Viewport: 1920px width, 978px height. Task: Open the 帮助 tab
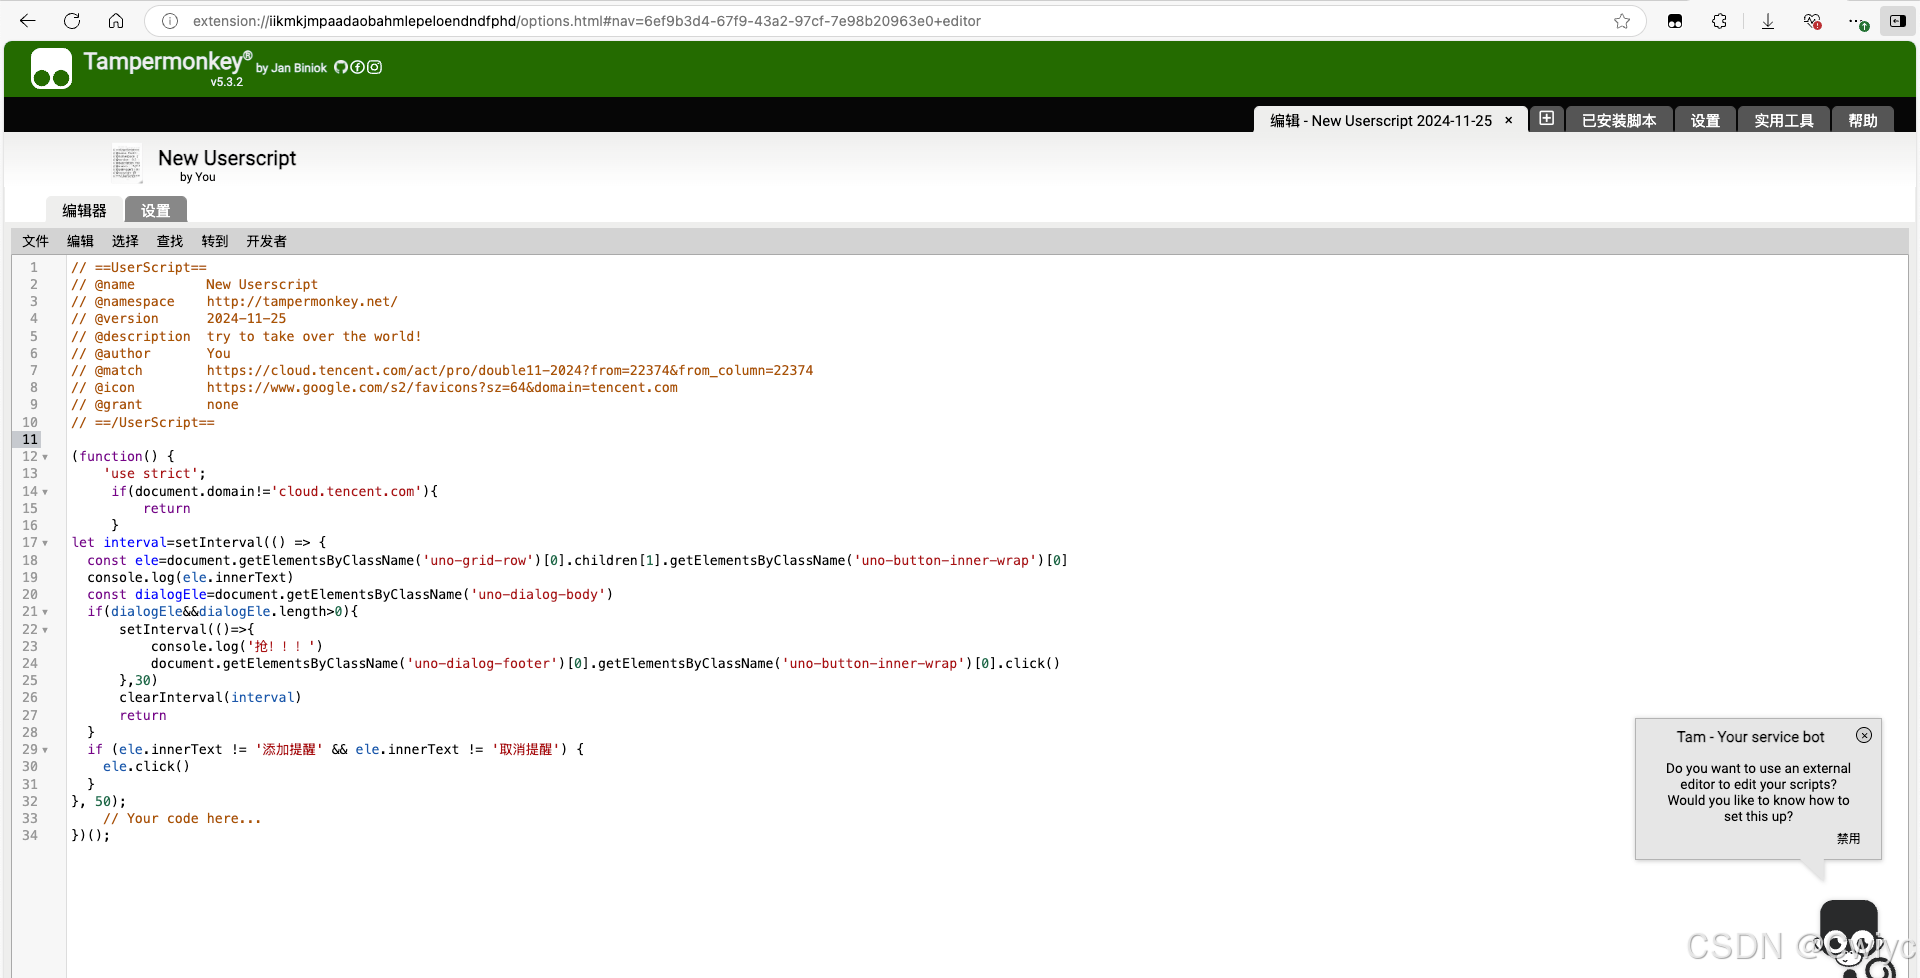click(x=1863, y=120)
